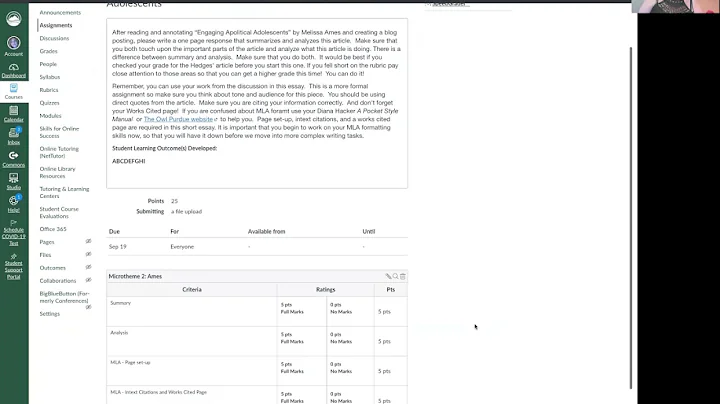
Task: Open Student Course Evaluations
Action: (x=59, y=213)
